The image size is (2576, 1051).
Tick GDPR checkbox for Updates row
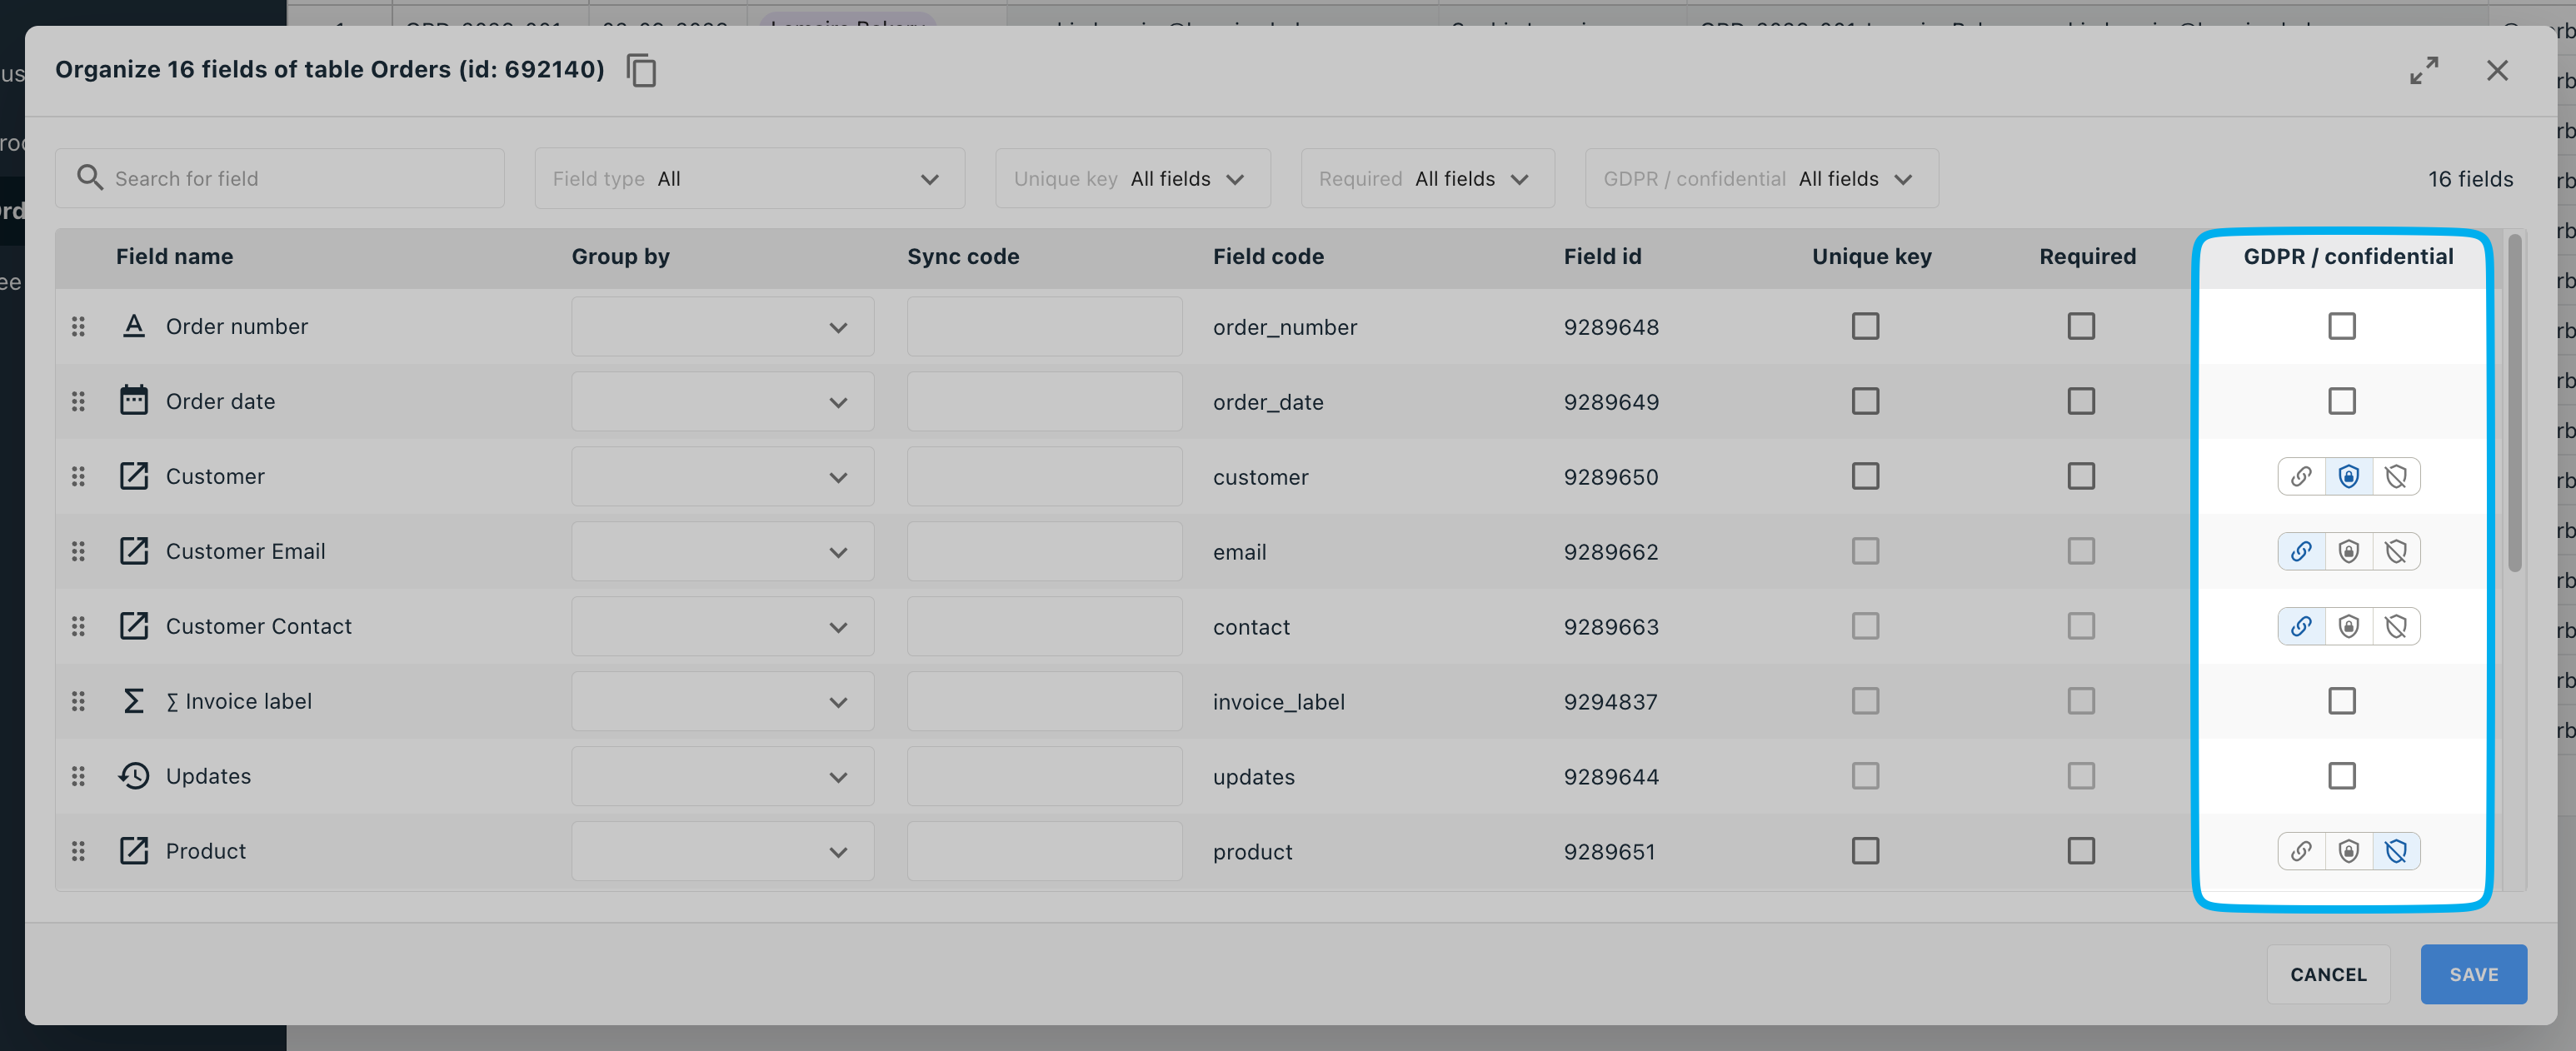click(2341, 776)
